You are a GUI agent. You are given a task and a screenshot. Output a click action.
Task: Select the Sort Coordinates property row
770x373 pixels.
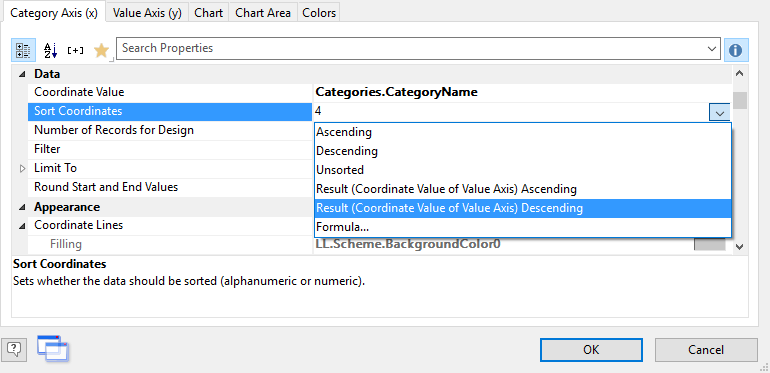coord(170,111)
